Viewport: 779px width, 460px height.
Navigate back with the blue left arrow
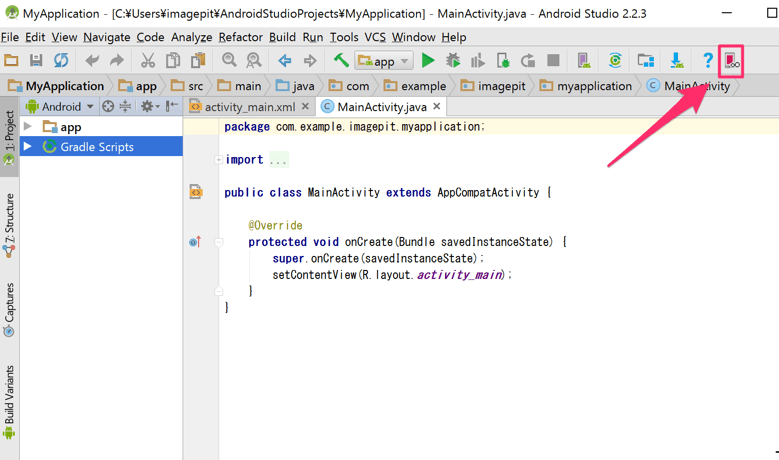click(x=285, y=61)
